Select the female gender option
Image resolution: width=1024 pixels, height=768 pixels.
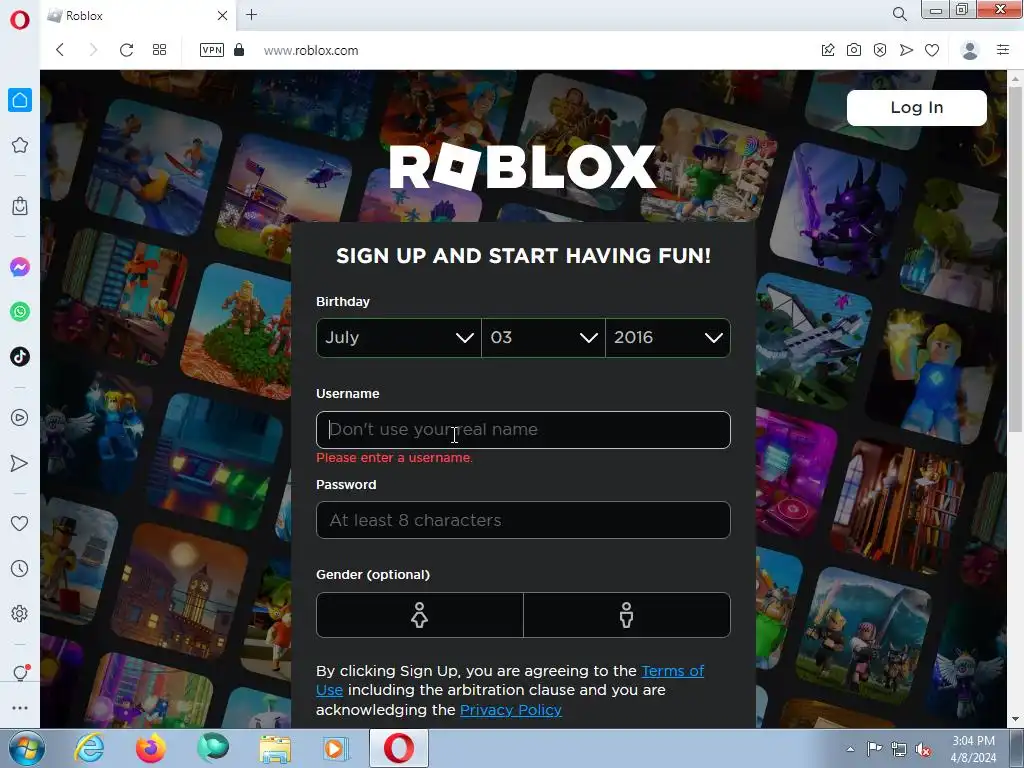420,615
